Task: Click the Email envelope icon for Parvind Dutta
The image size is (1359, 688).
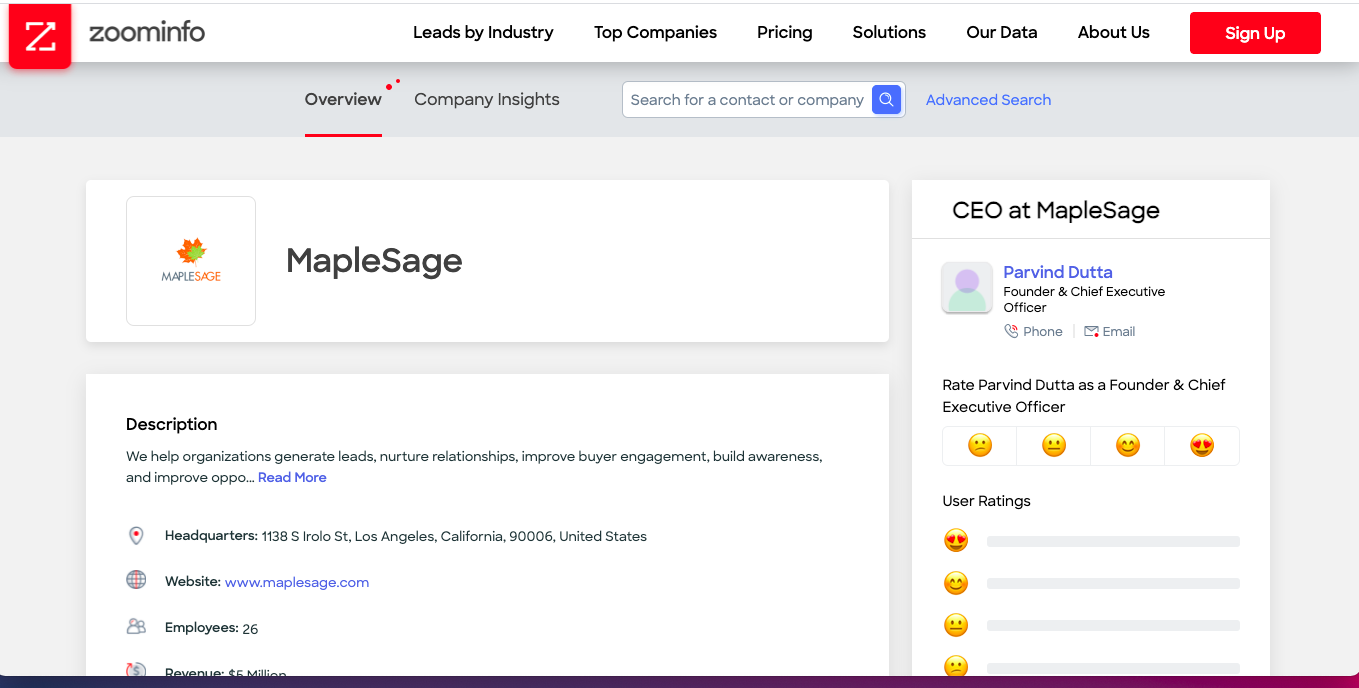Action: pyautogui.click(x=1092, y=331)
